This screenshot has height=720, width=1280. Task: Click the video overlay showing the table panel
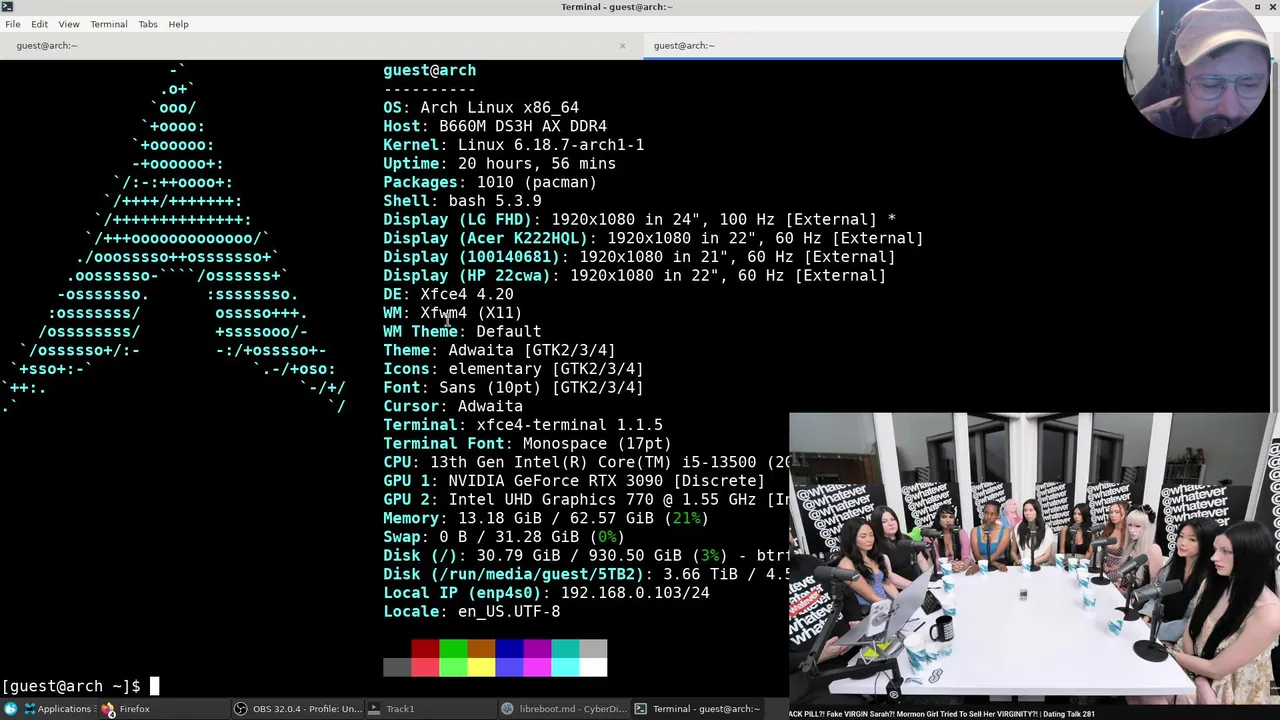[1034, 557]
